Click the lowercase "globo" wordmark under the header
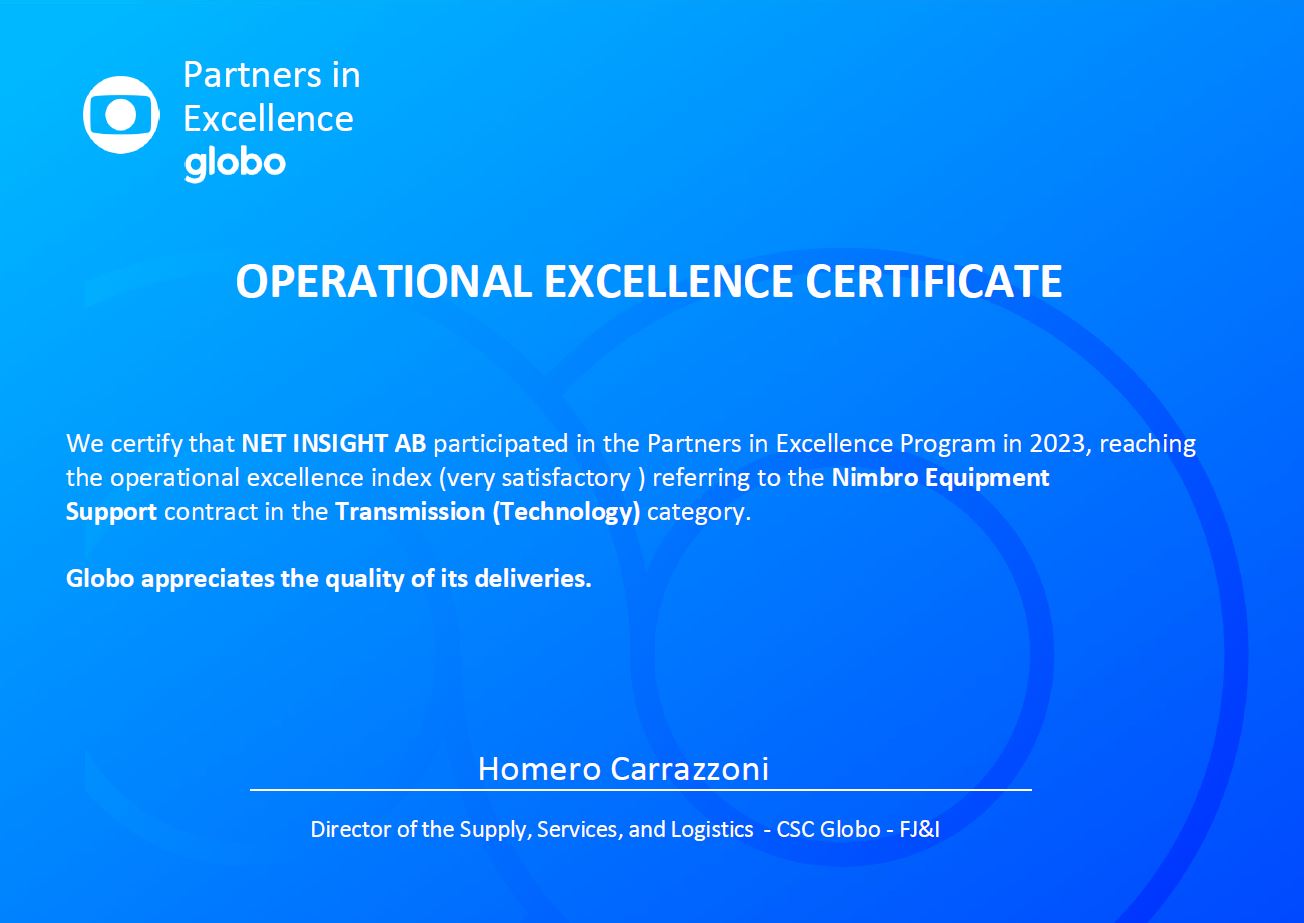This screenshot has height=923, width=1304. pos(235,164)
